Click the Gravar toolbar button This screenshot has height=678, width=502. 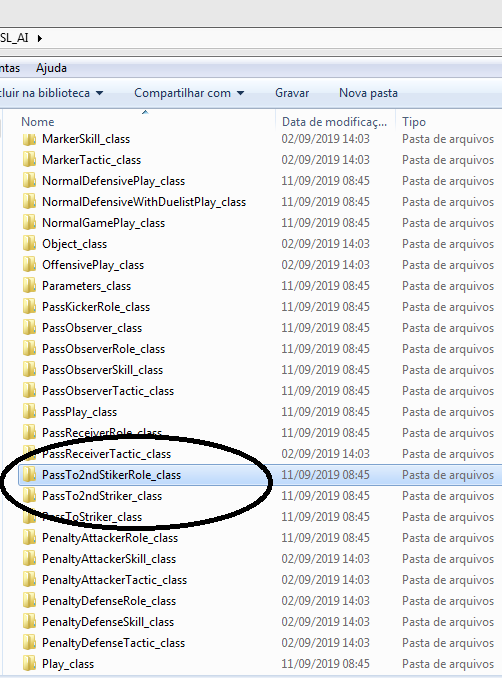coord(292,93)
